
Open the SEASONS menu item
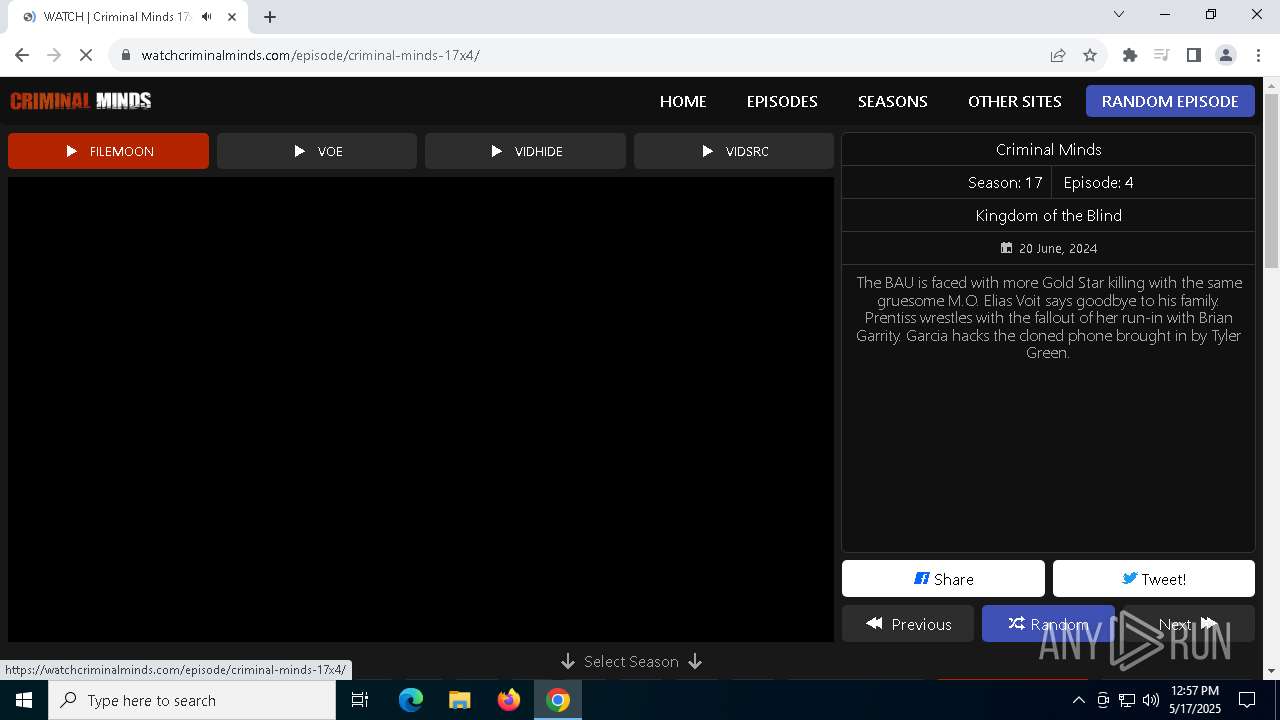click(893, 101)
